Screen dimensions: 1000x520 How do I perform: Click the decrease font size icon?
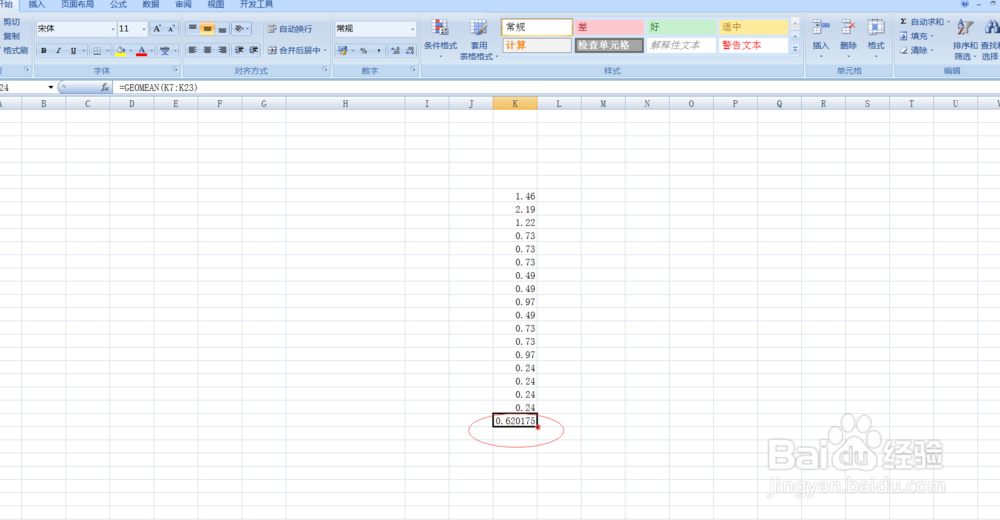point(171,29)
